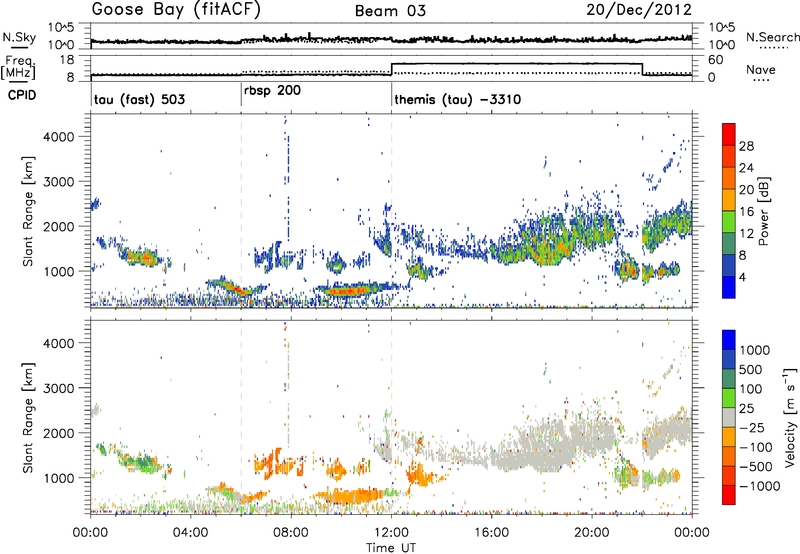Click the 'Beam 03' label

click(x=390, y=11)
